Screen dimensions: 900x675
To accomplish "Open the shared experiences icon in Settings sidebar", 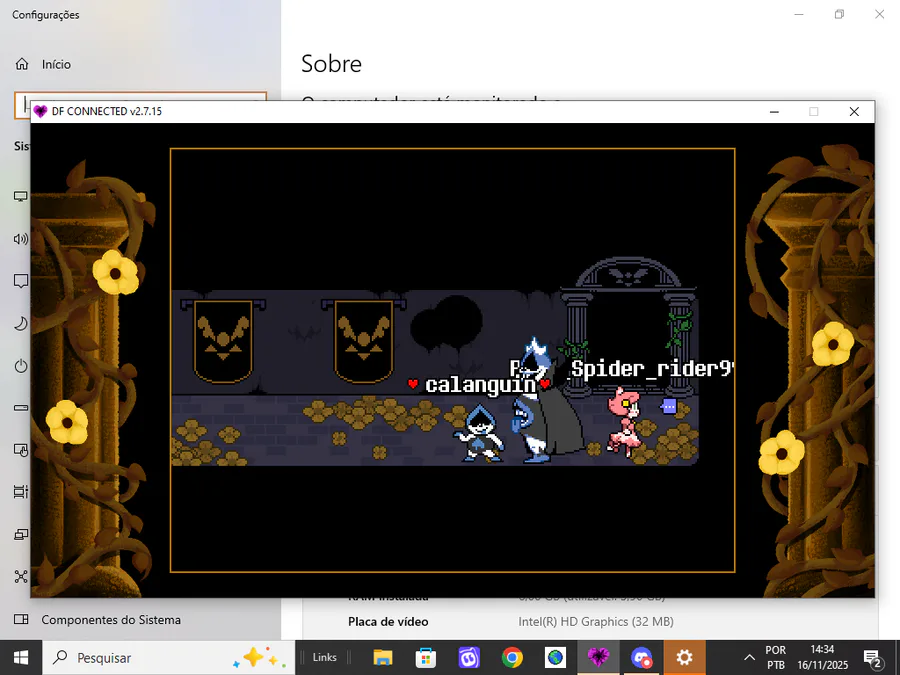I will 21,577.
